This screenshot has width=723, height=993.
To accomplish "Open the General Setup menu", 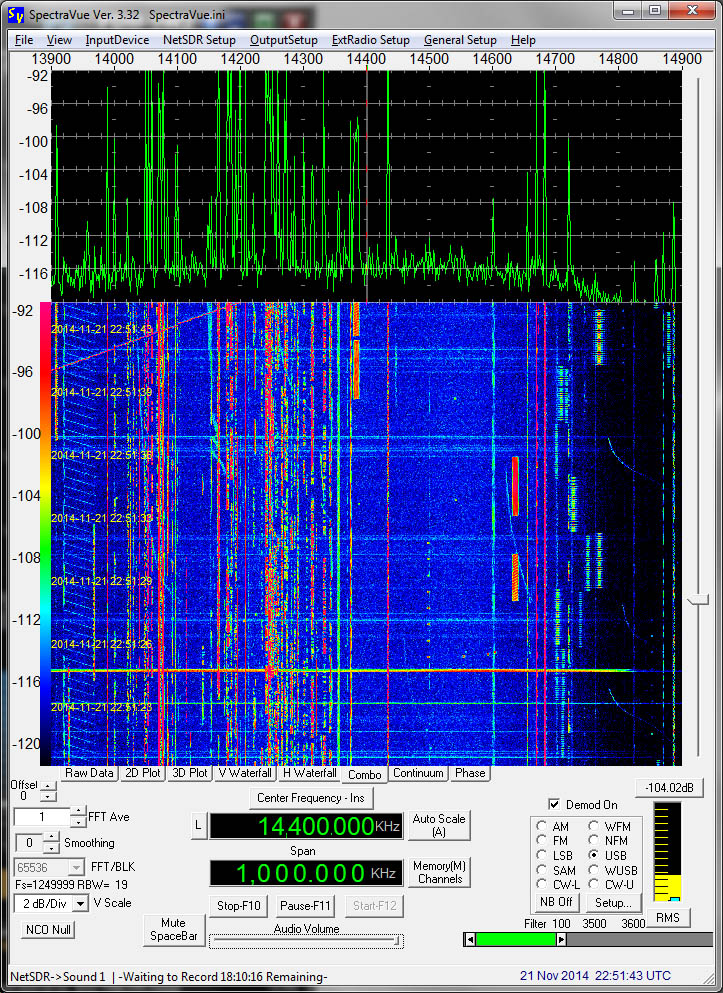I will point(460,40).
